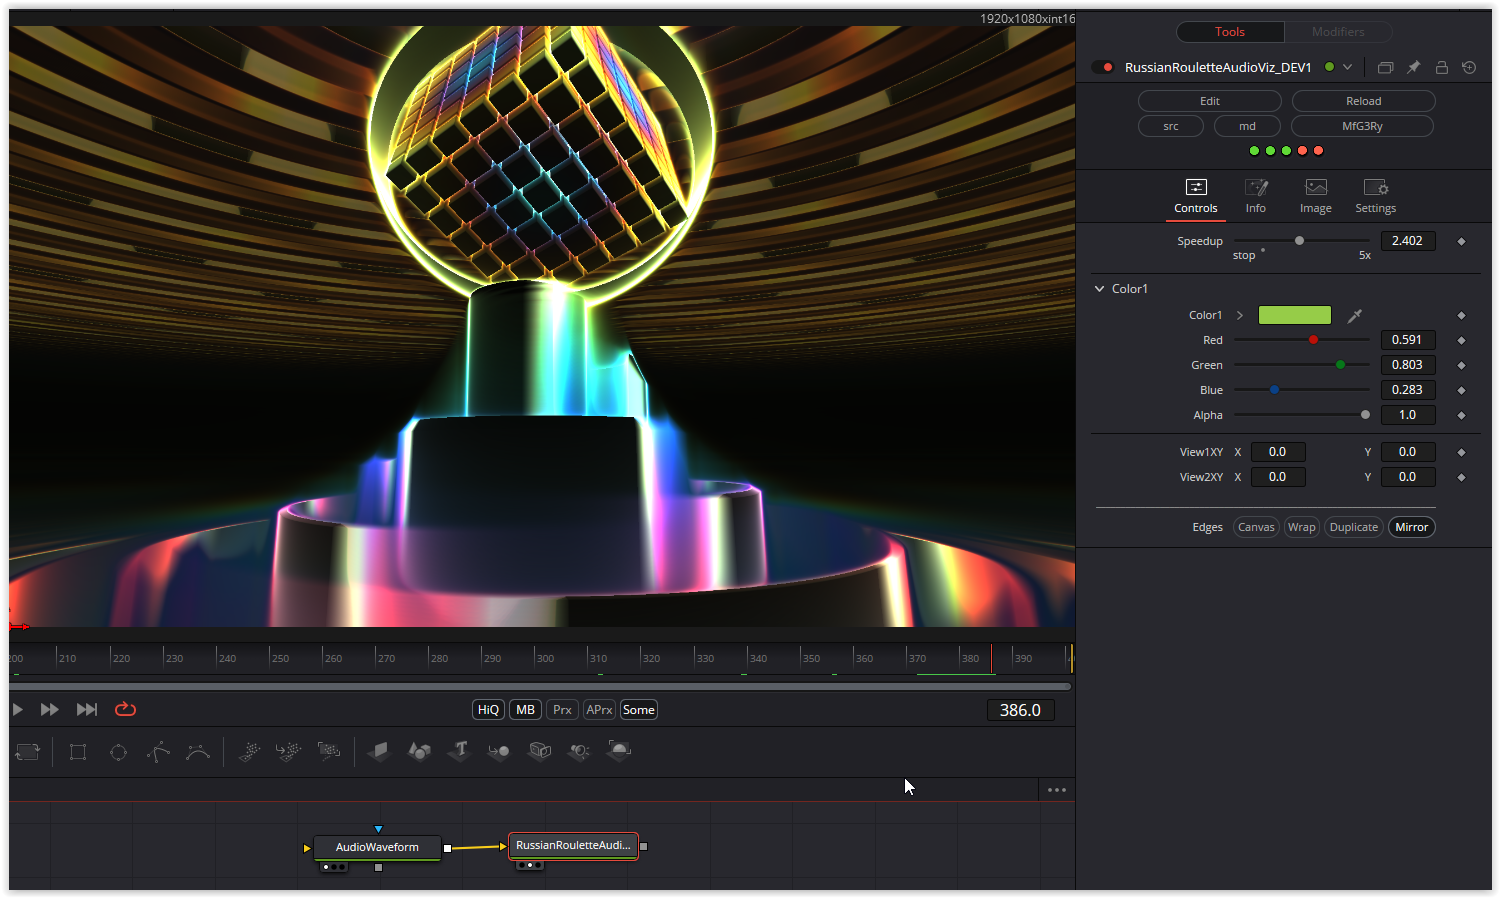Select the AudioWaveform node
This screenshot has height=898, width=1500.
point(377,847)
